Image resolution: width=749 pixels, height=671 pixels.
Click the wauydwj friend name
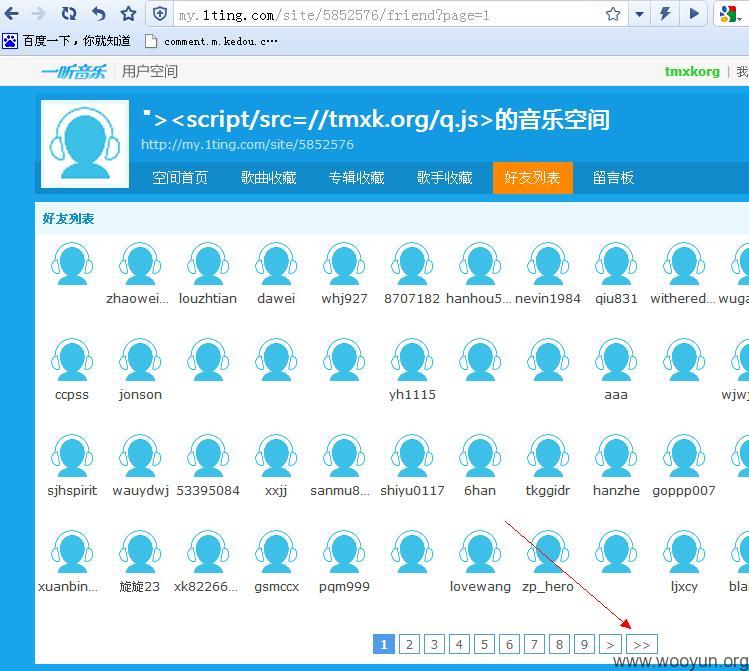[x=140, y=491]
